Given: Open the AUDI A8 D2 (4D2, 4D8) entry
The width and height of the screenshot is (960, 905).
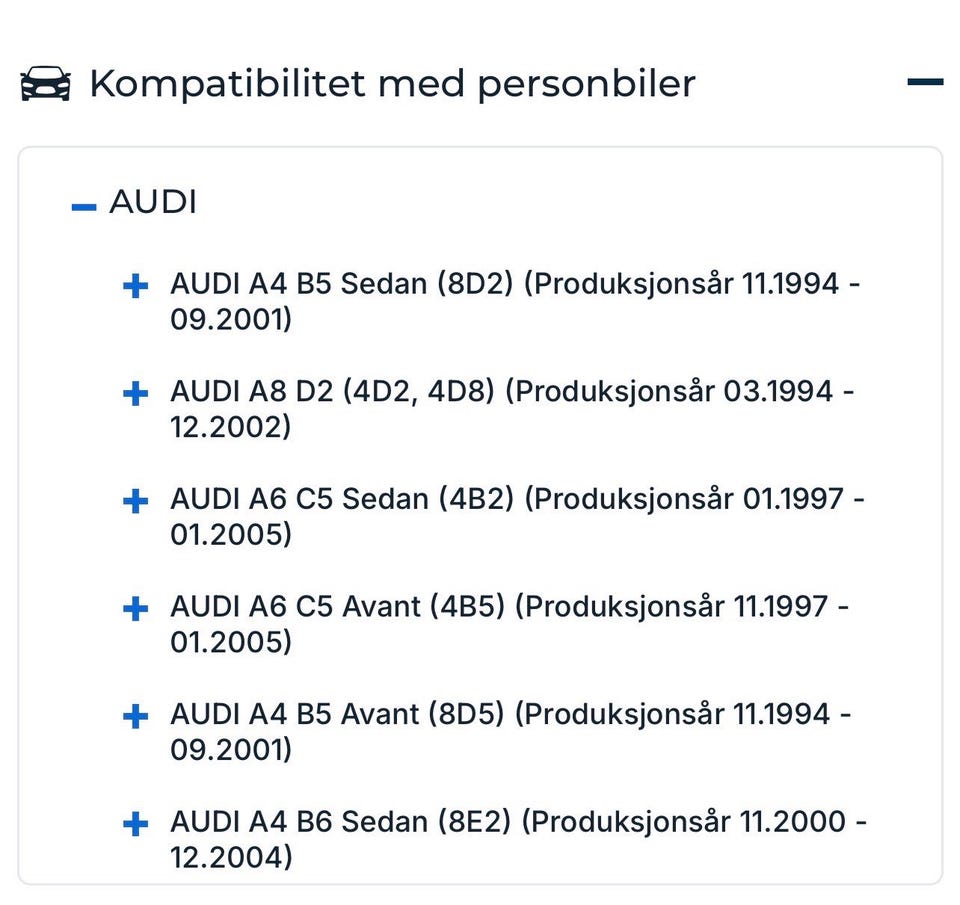Looking at the screenshot, I should pyautogui.click(x=332, y=392).
